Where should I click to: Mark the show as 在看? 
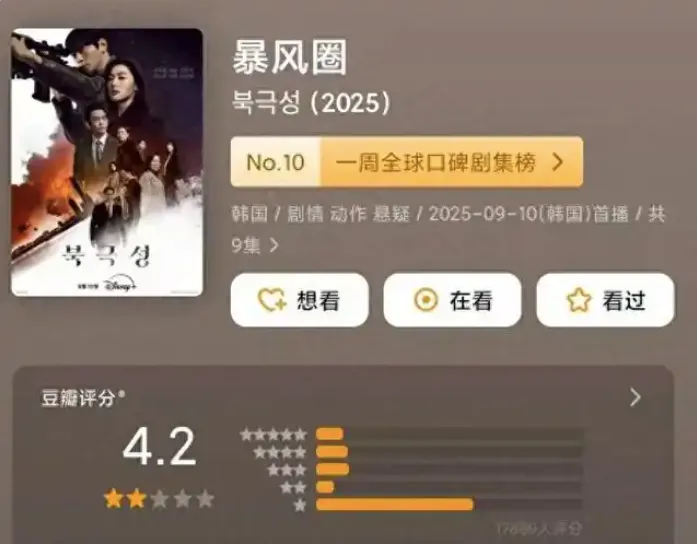pyautogui.click(x=453, y=300)
